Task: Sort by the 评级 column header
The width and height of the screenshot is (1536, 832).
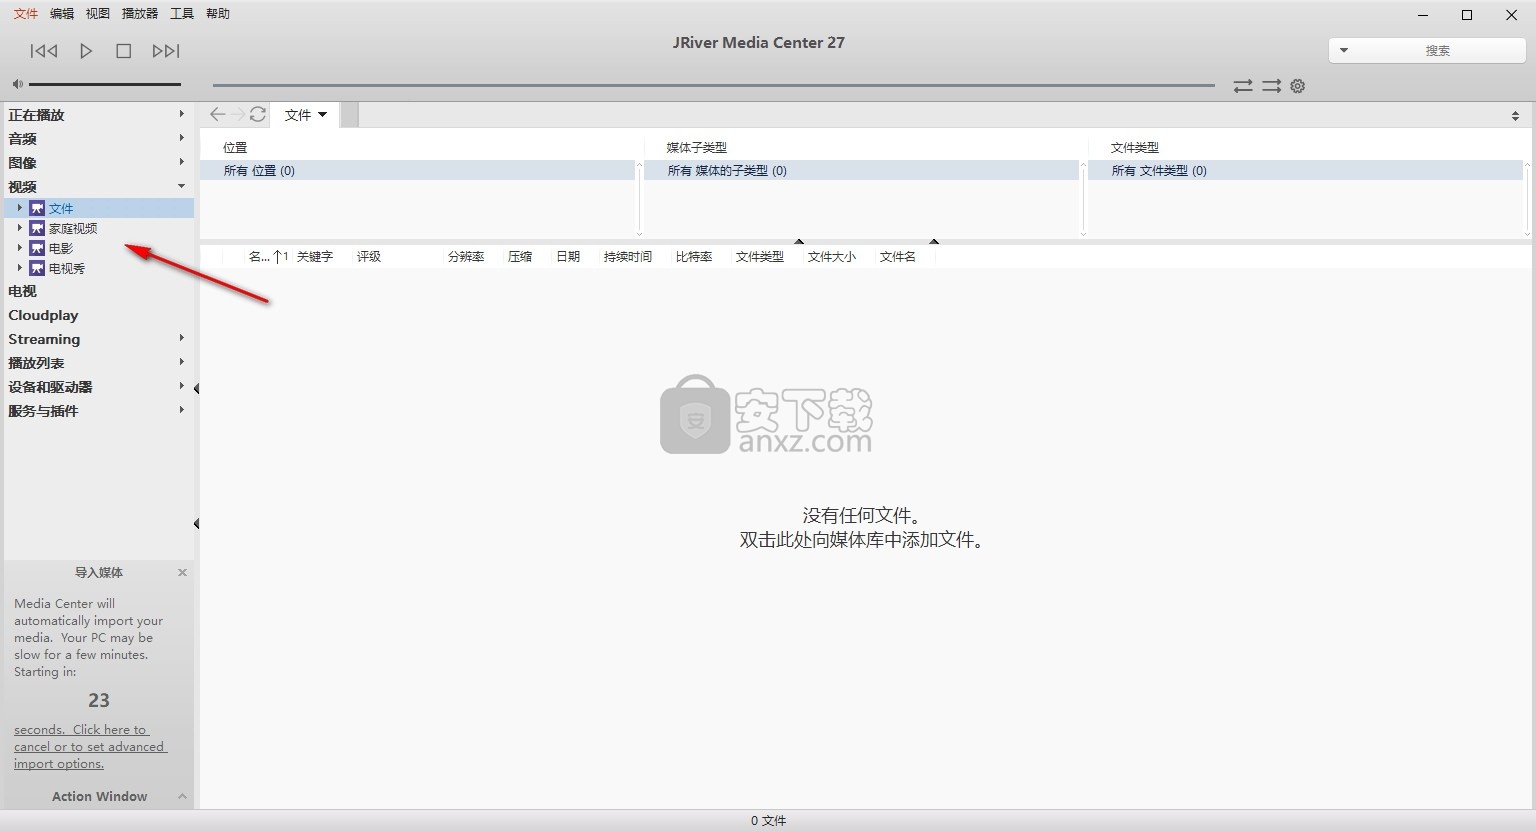Action: click(x=369, y=257)
